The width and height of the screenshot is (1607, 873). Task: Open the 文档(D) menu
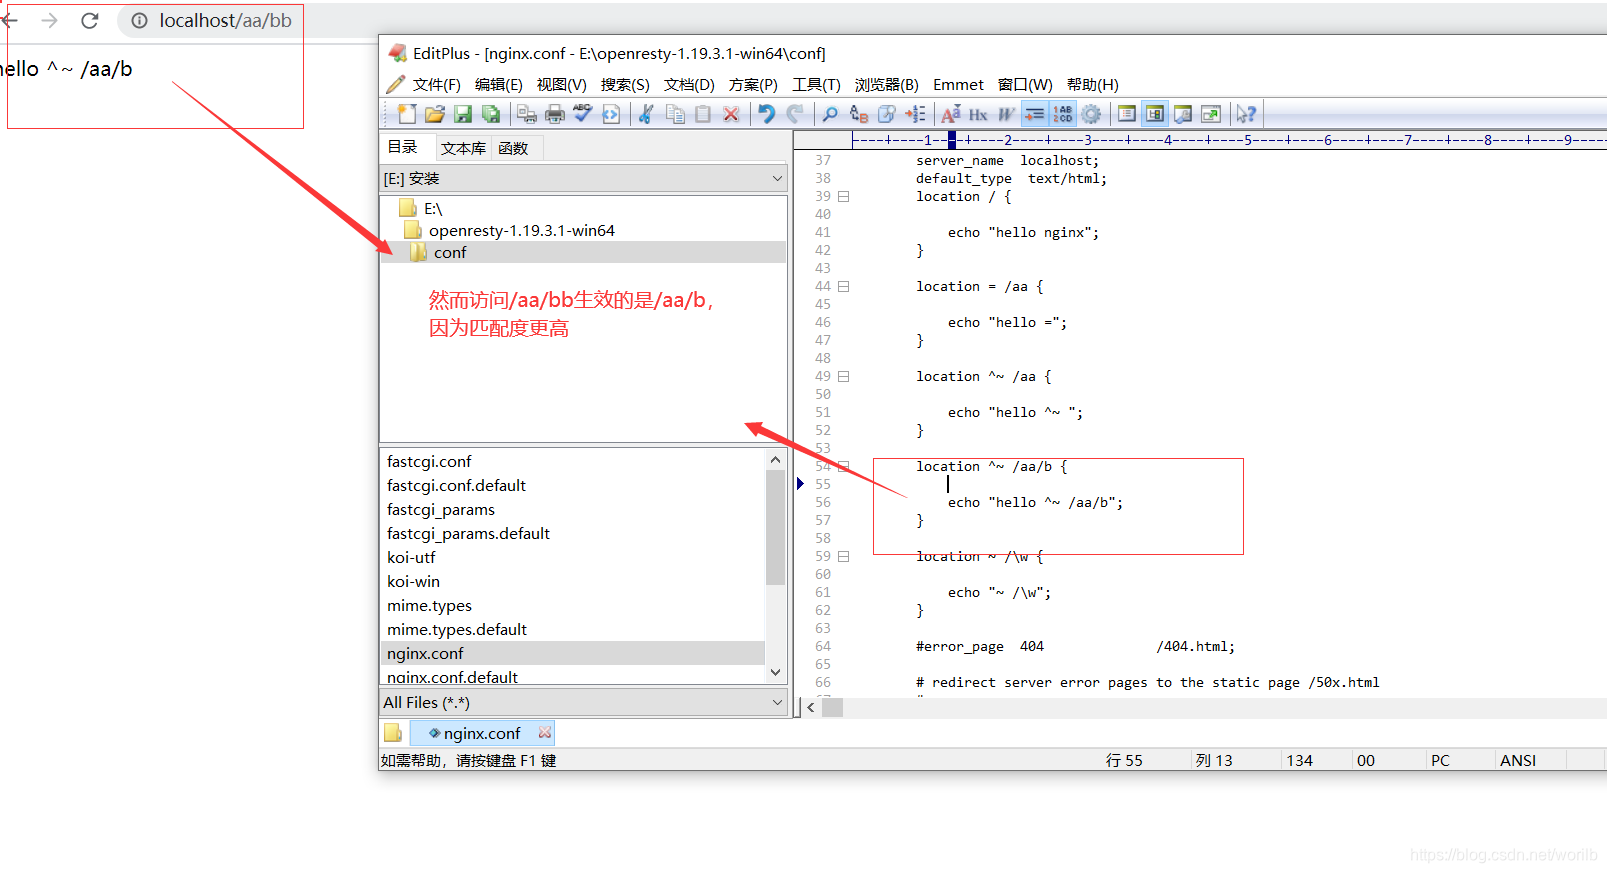pos(689,85)
